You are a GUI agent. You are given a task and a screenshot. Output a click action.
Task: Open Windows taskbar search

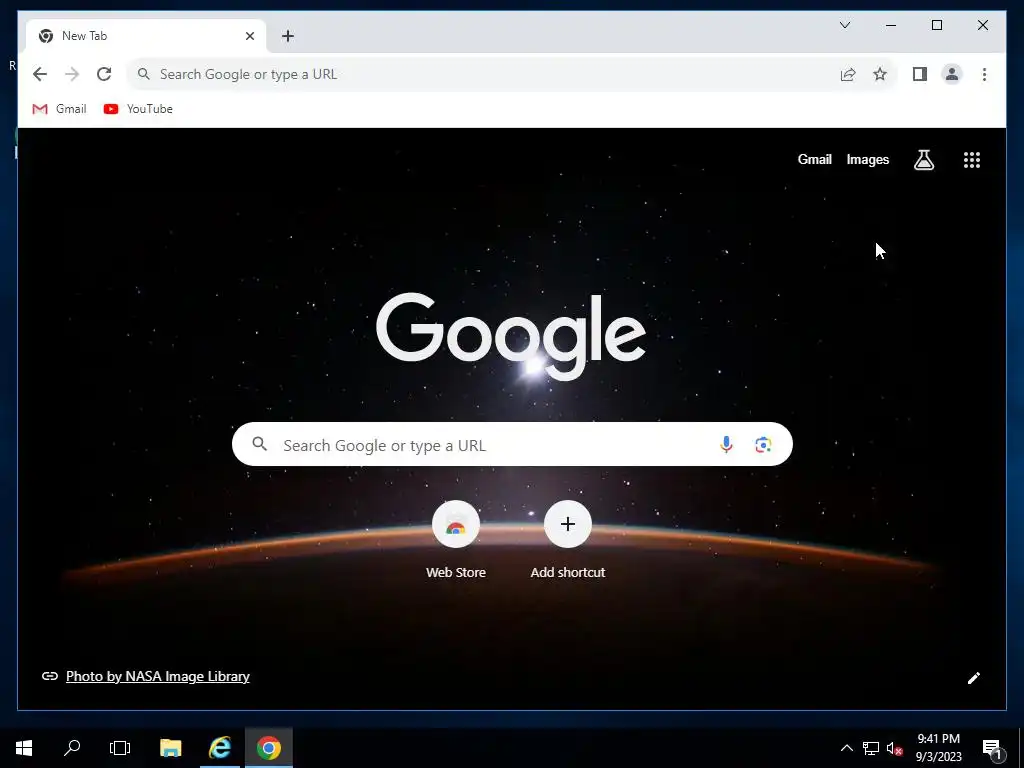[72, 748]
